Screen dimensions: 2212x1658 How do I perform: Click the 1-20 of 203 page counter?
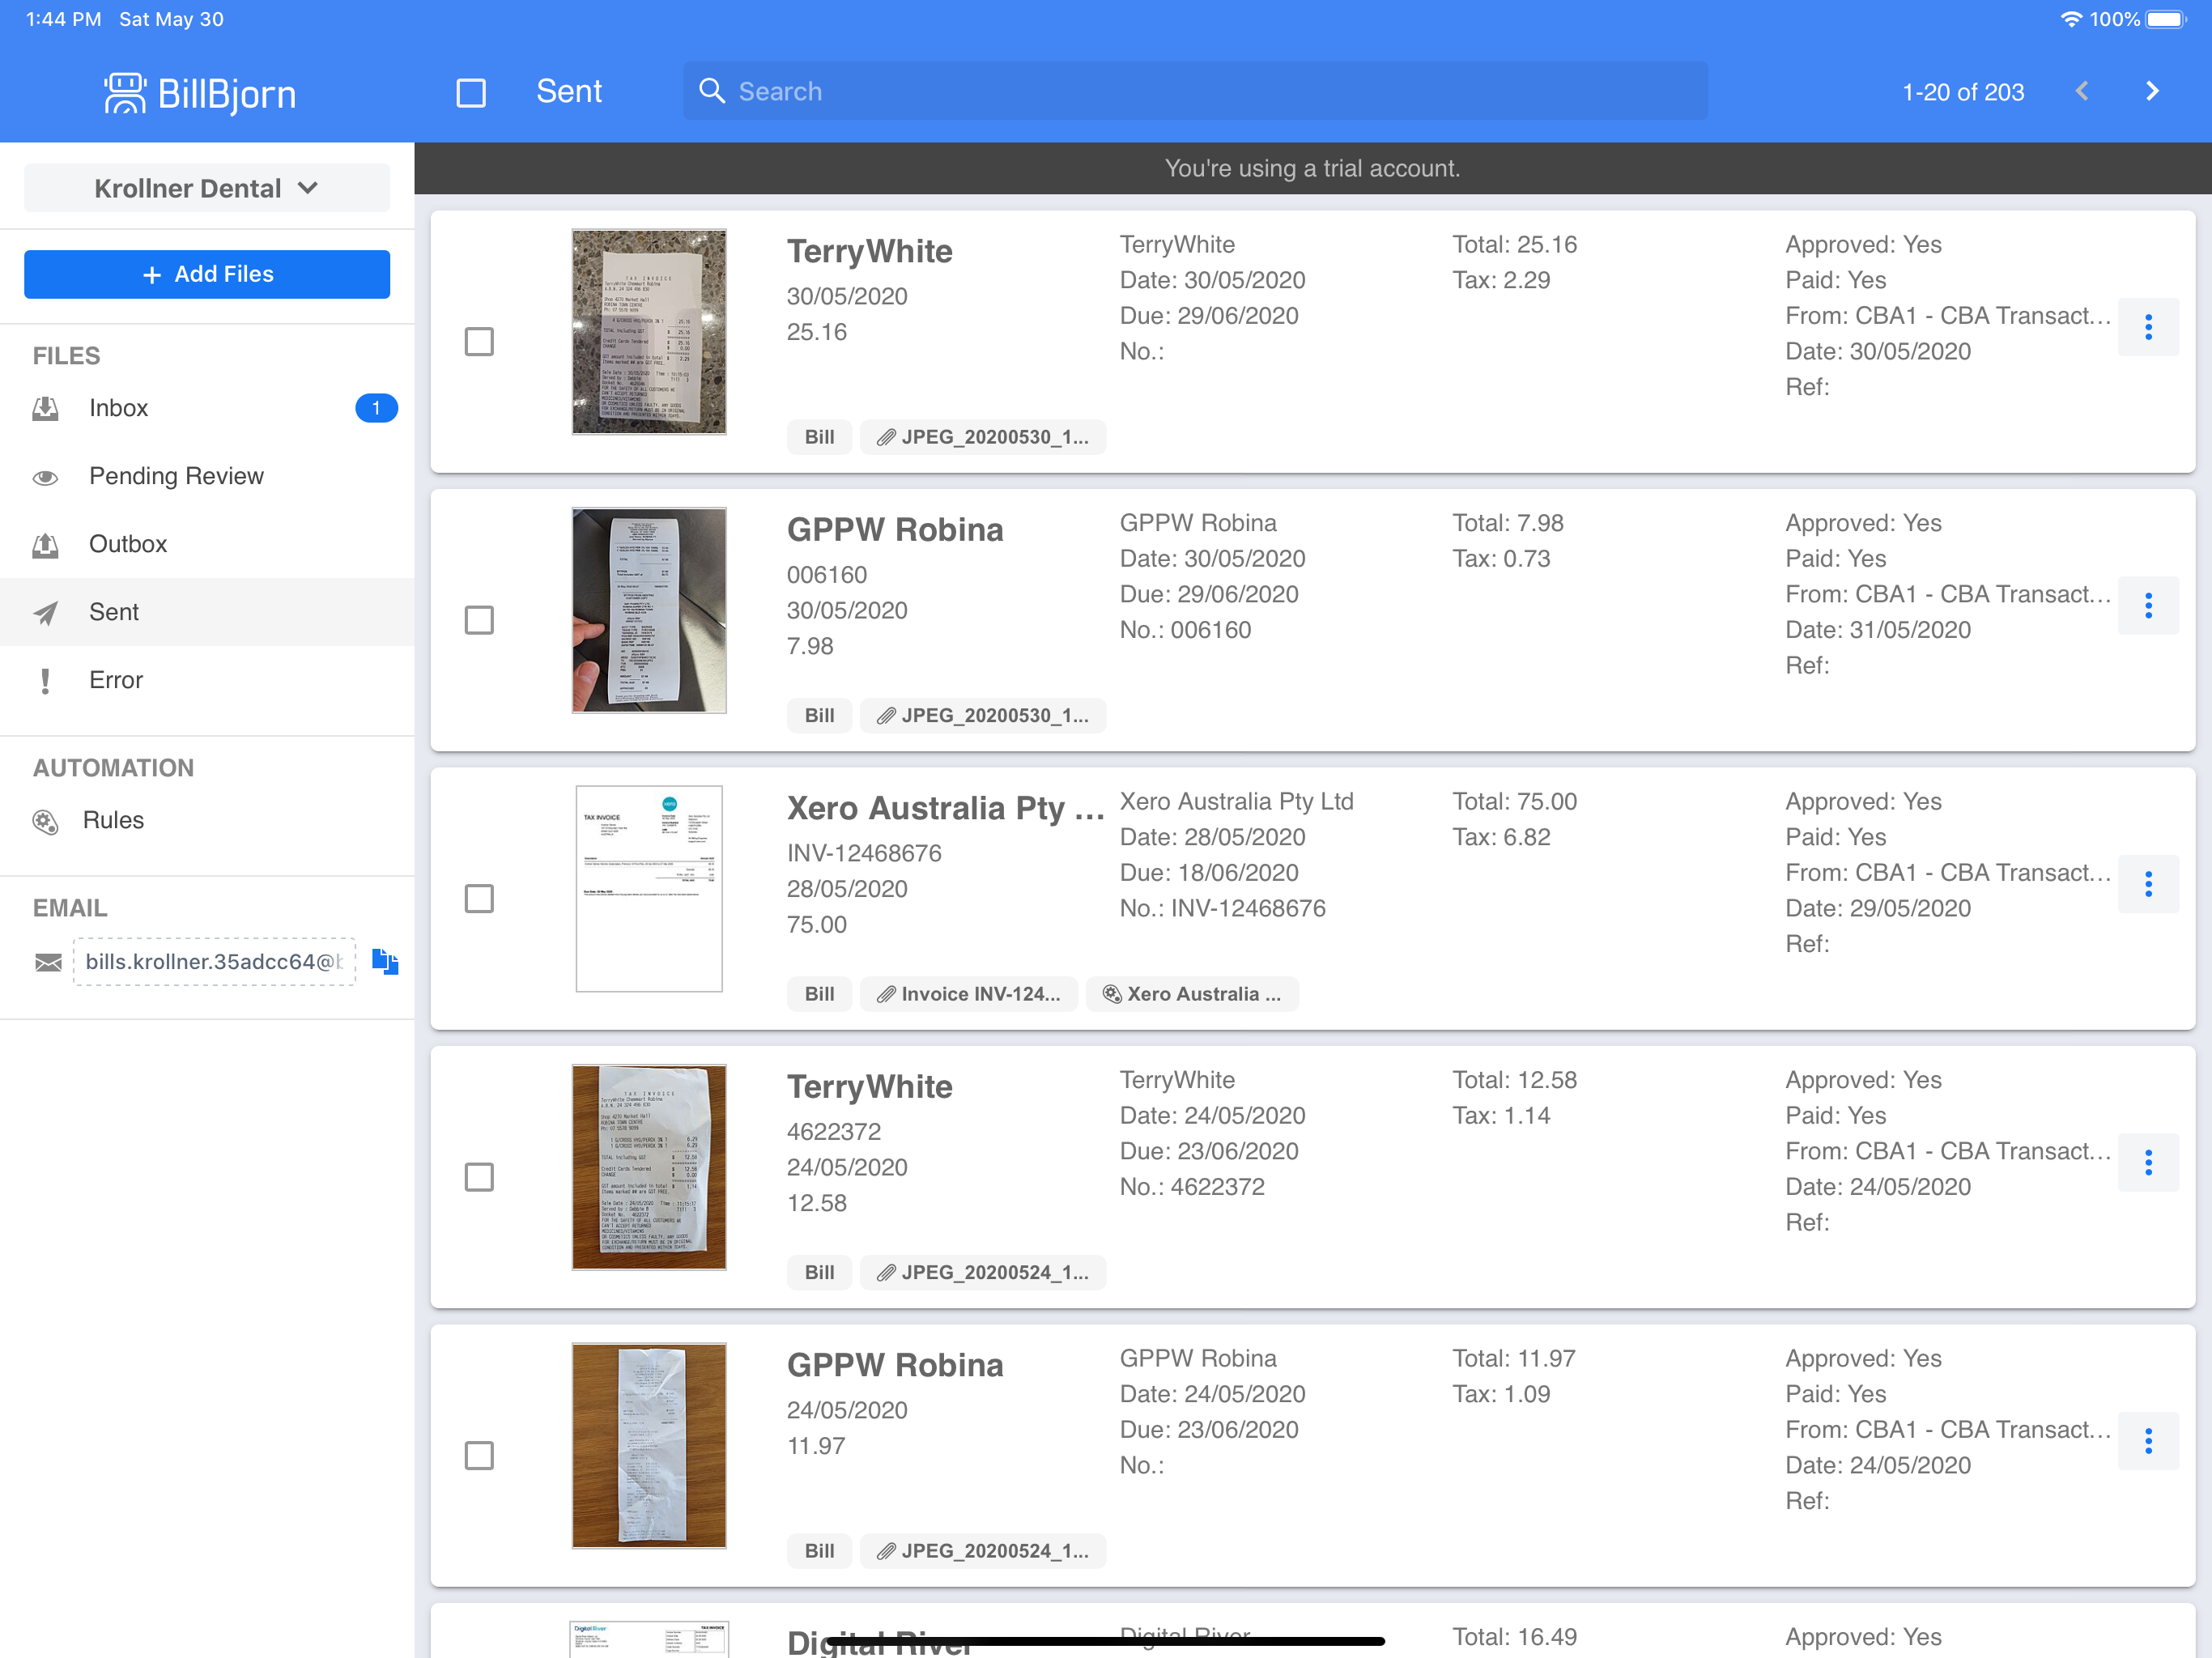pyautogui.click(x=1963, y=92)
